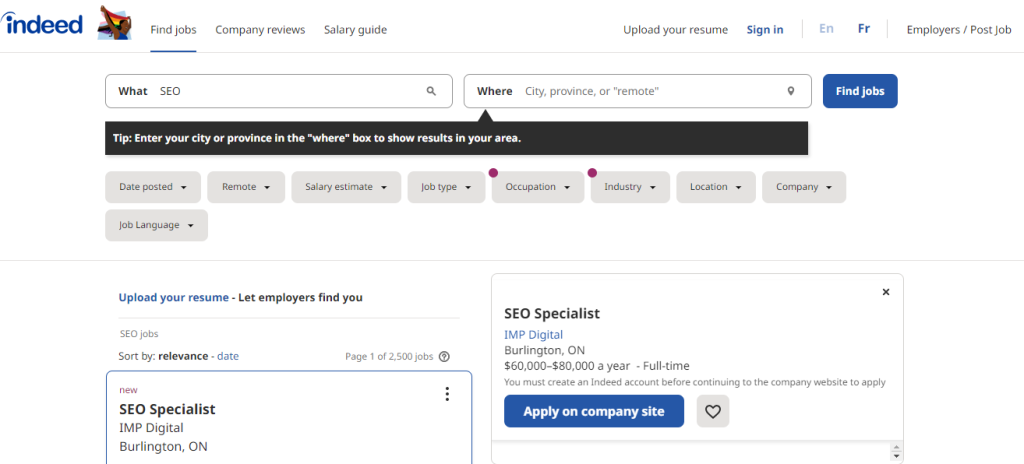The height and width of the screenshot is (464, 1024).
Task: Open the three-dot menu on SEO Specialist card
Action: (447, 394)
